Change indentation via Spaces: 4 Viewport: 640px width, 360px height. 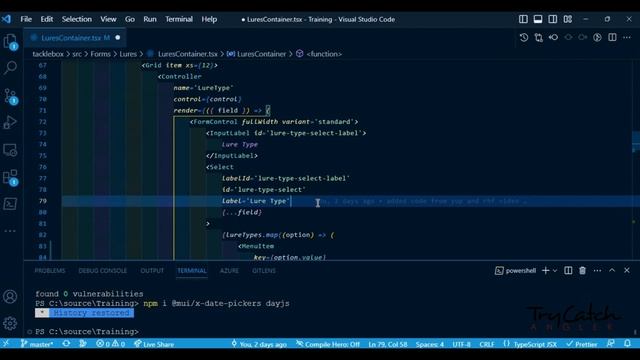coord(430,344)
